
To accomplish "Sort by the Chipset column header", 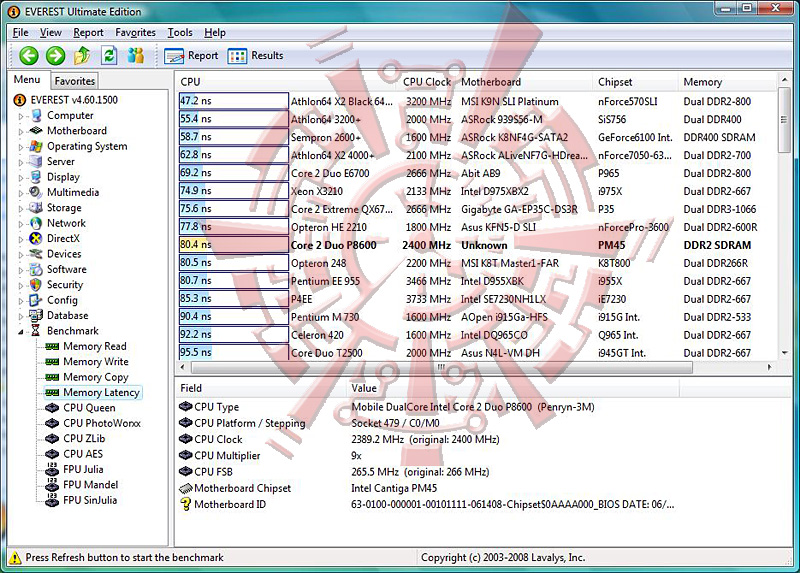I will pyautogui.click(x=636, y=82).
